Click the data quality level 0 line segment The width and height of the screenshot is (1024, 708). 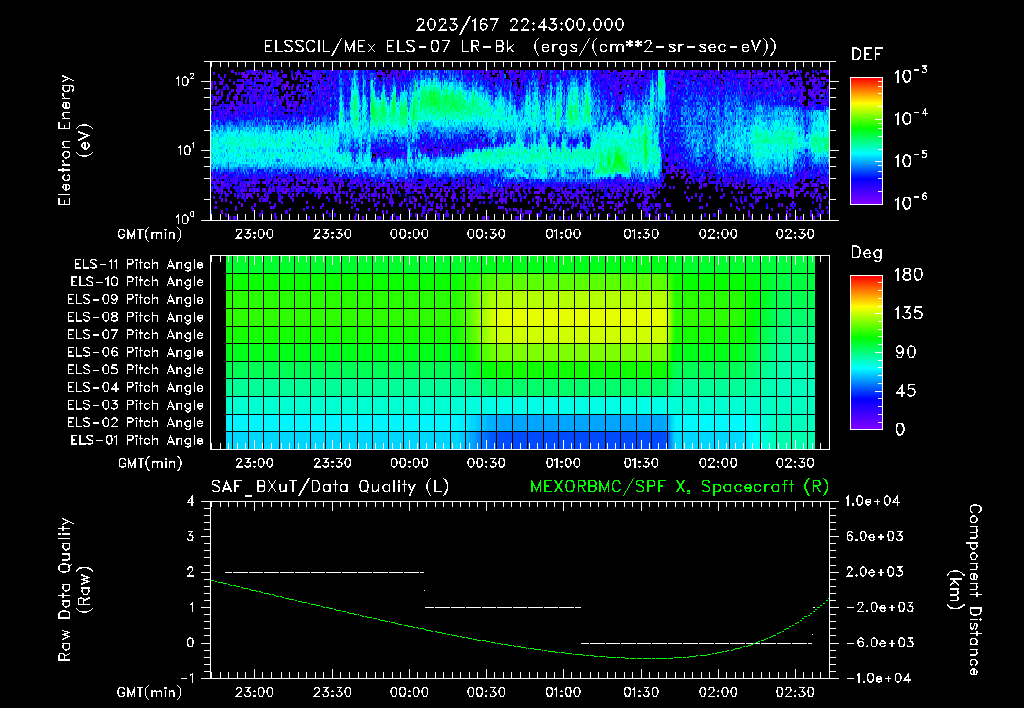(696, 643)
